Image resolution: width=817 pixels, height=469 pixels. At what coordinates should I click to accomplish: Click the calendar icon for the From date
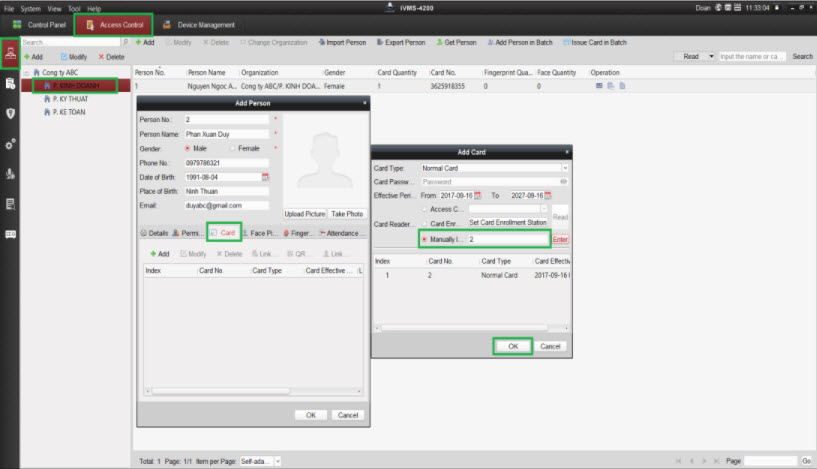[x=477, y=196]
